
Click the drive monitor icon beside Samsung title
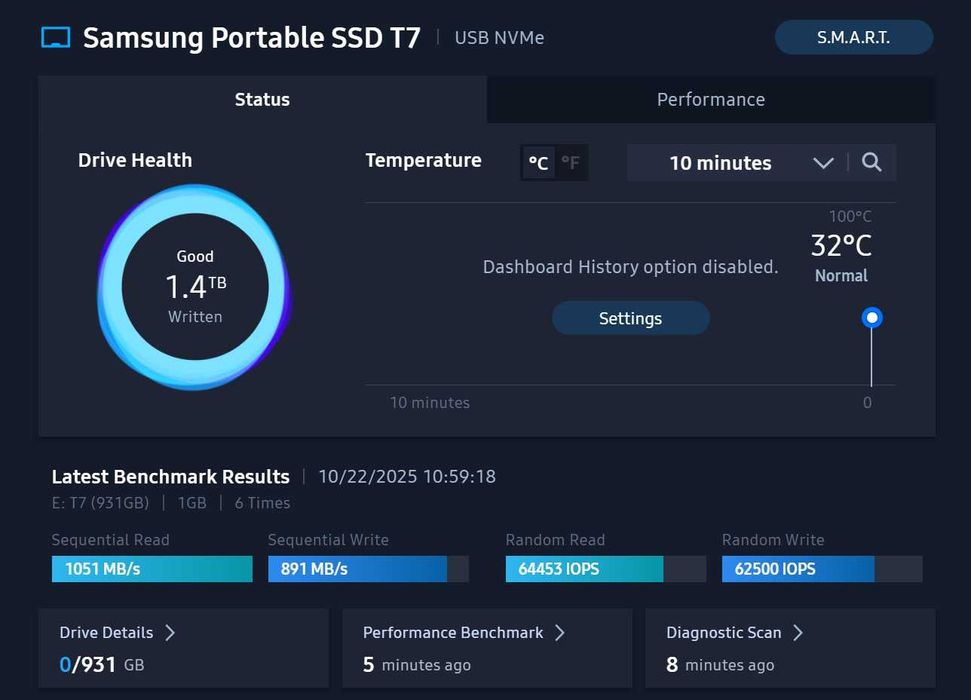55,37
